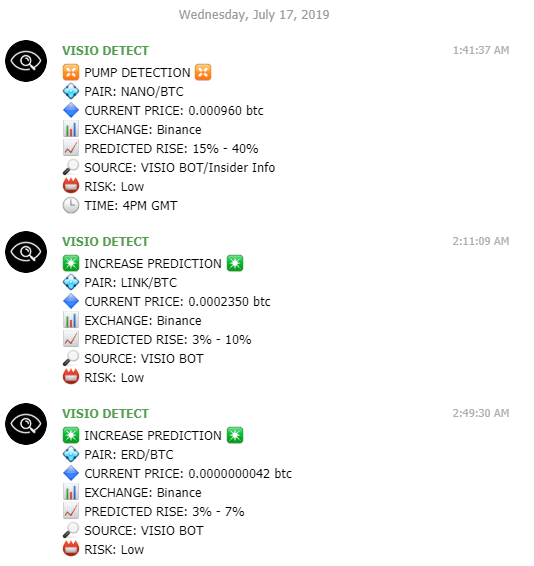Click the 1:41:37 AM timestamp
The width and height of the screenshot is (534, 566).
(481, 50)
